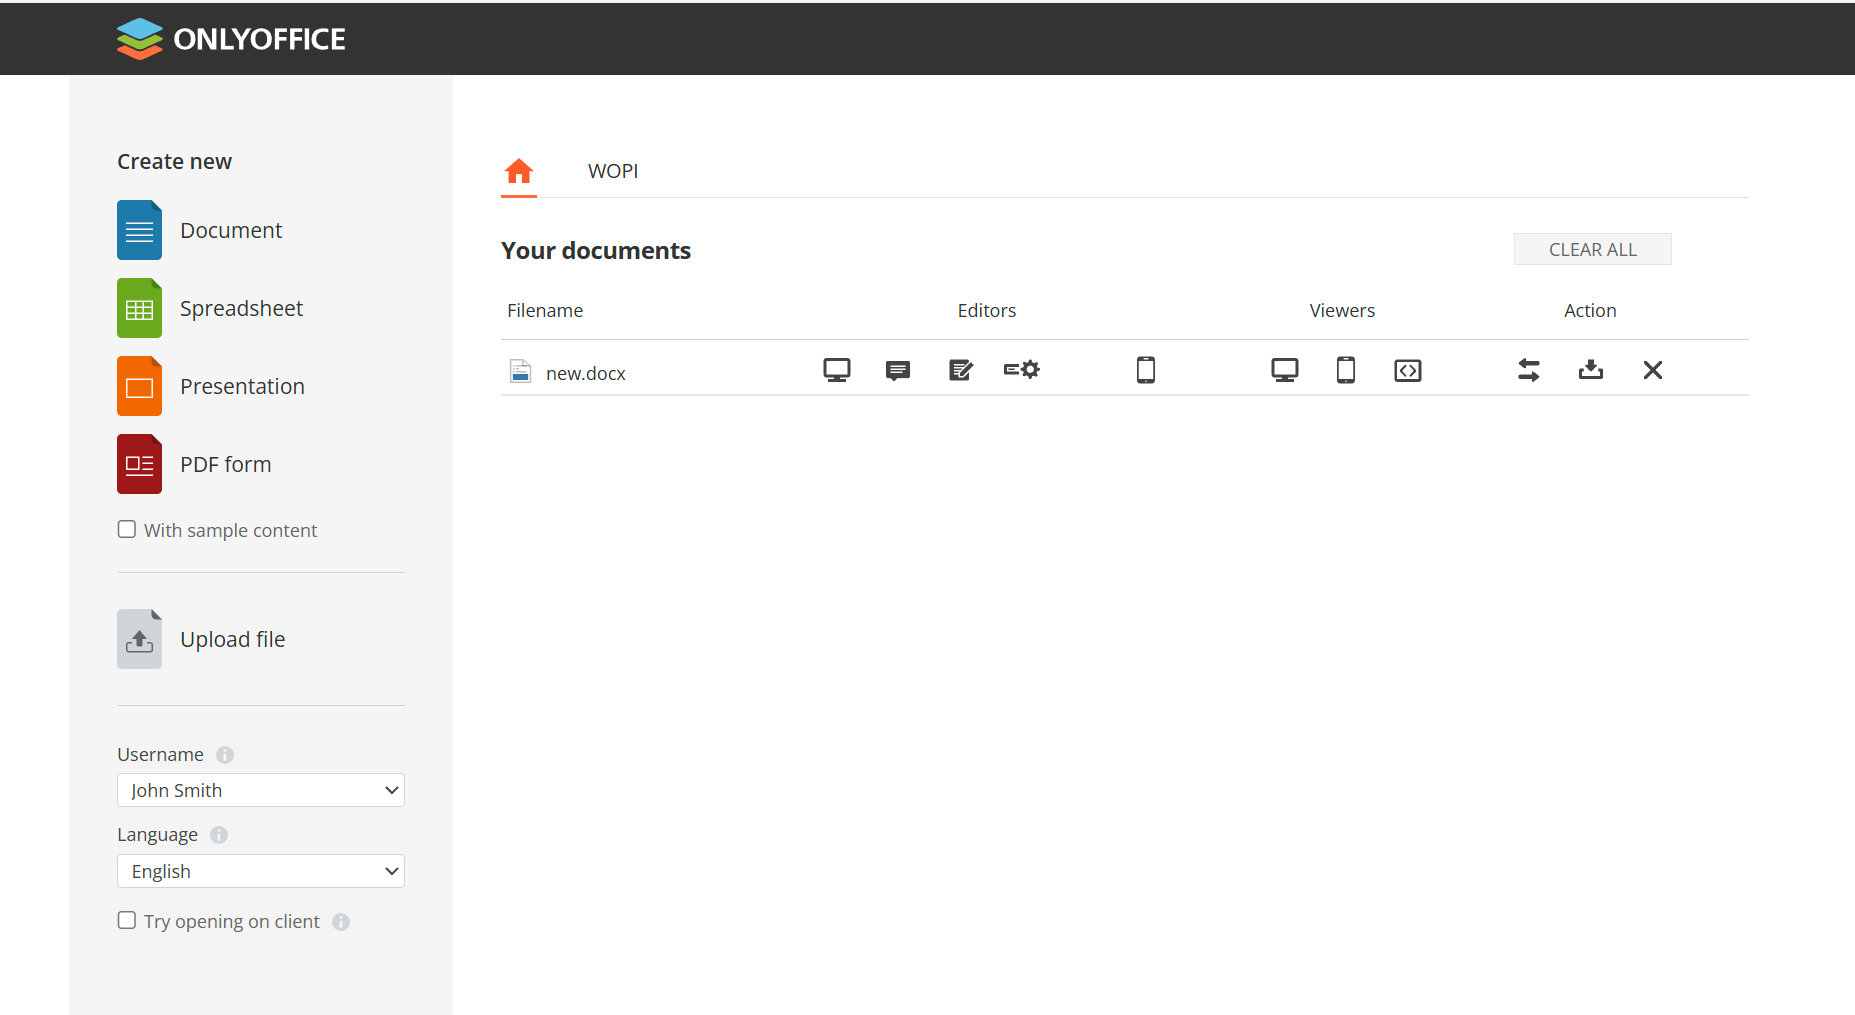Convert the new.docx file
1855x1015 pixels.
[1529, 370]
